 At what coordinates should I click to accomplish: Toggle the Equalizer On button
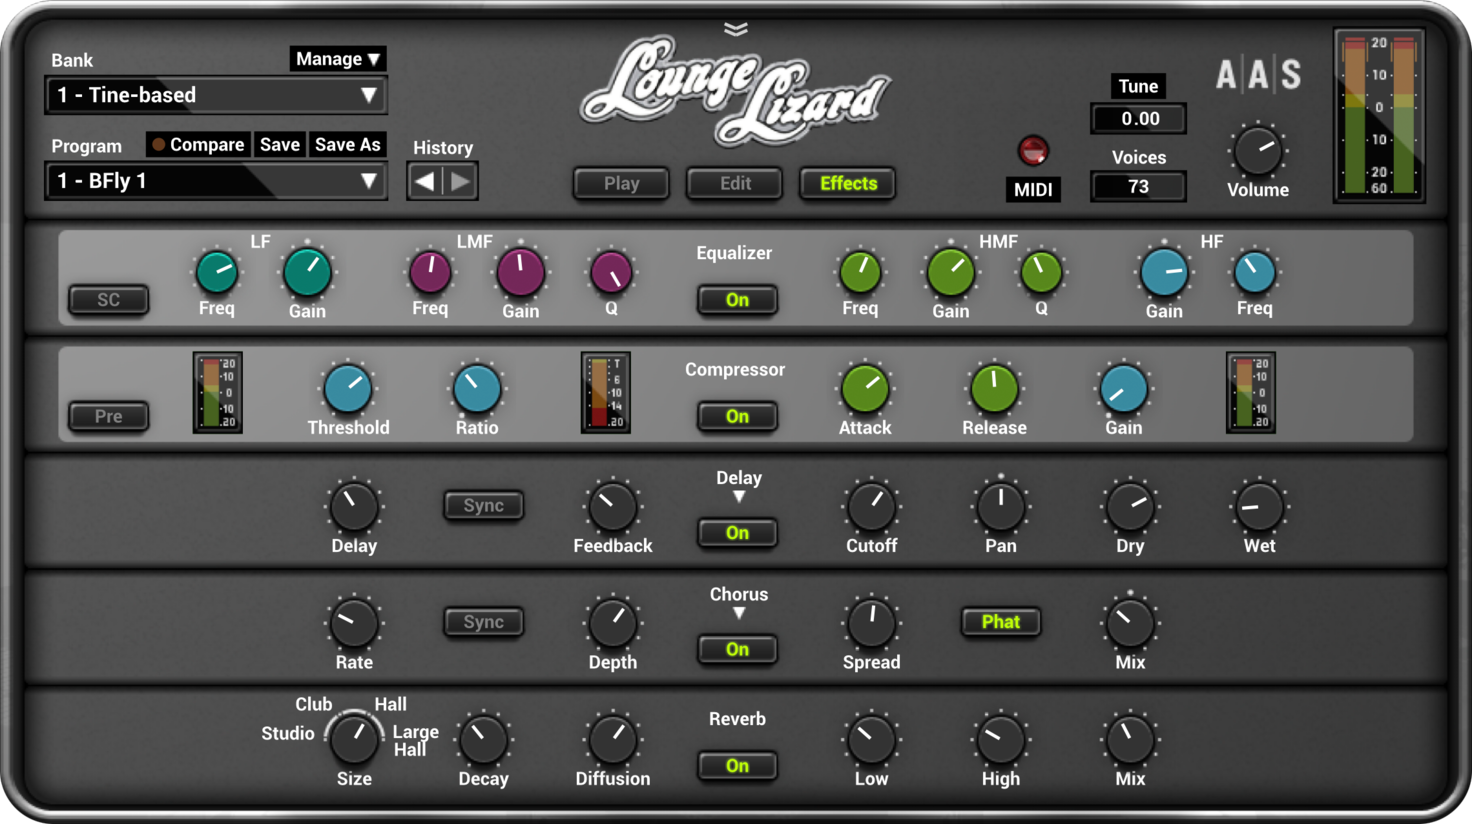[x=737, y=300]
